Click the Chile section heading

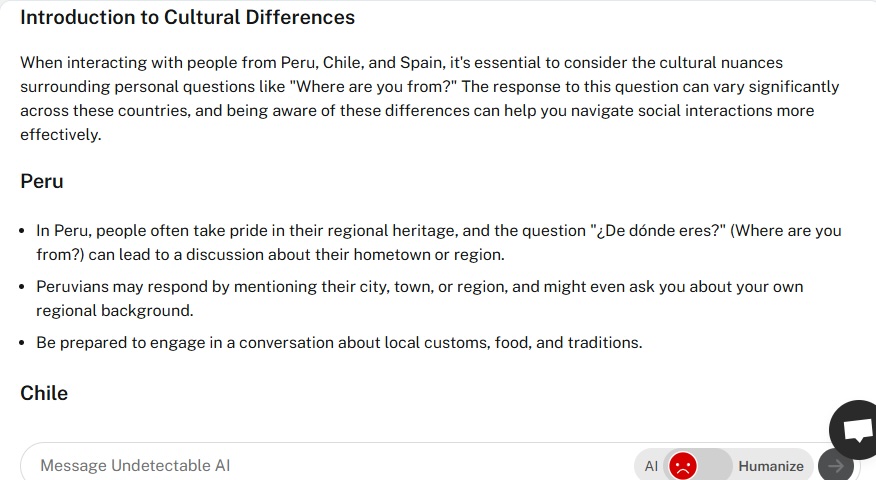(44, 393)
